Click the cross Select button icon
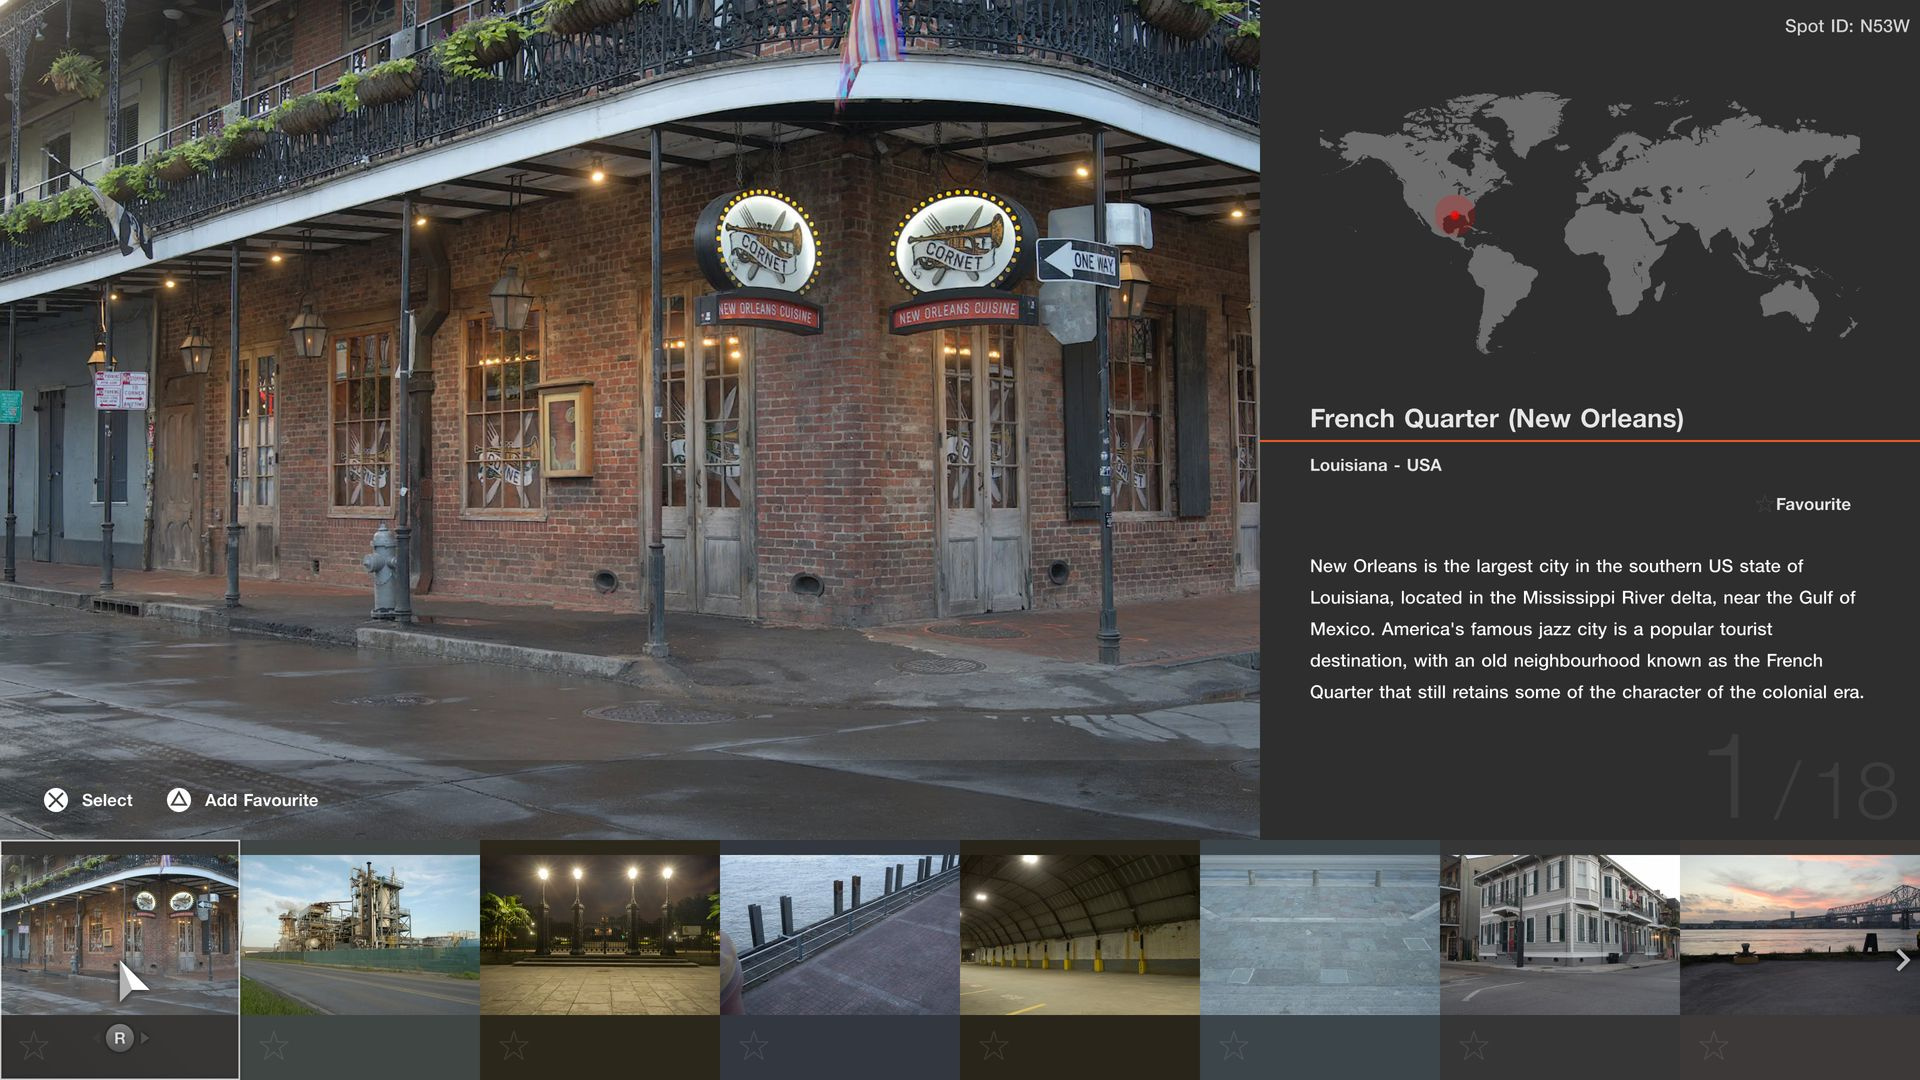1920x1080 pixels. pyautogui.click(x=56, y=800)
